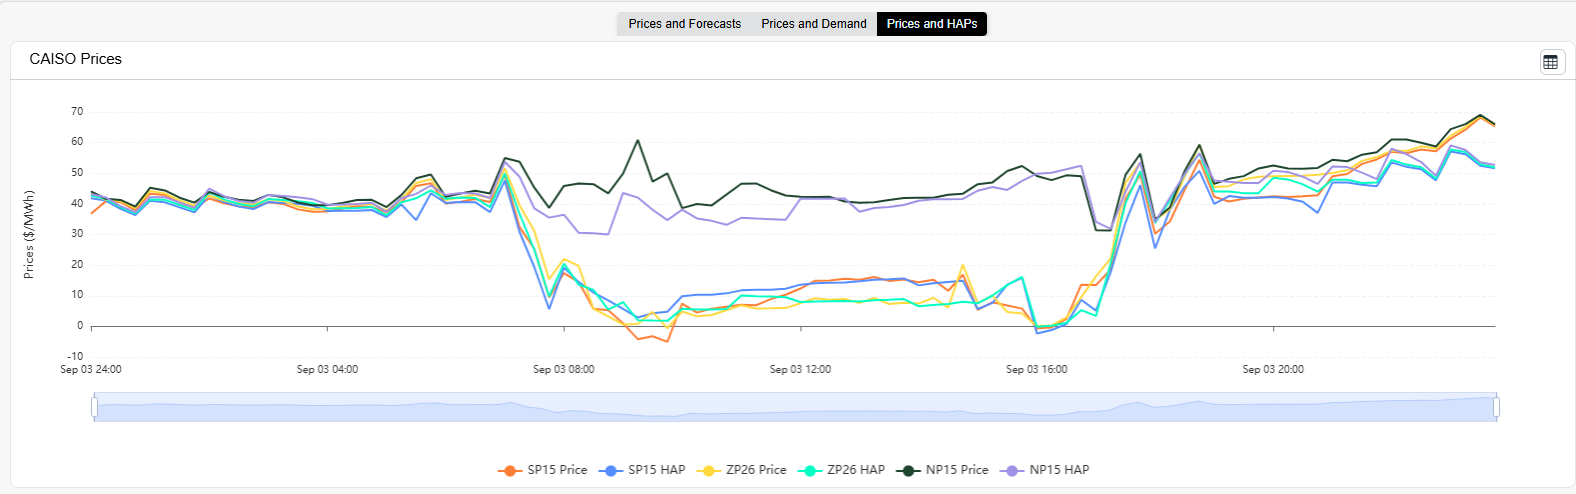Click the CAISO Prices panel title
Screen dimensions: 1576x494
coord(76,59)
